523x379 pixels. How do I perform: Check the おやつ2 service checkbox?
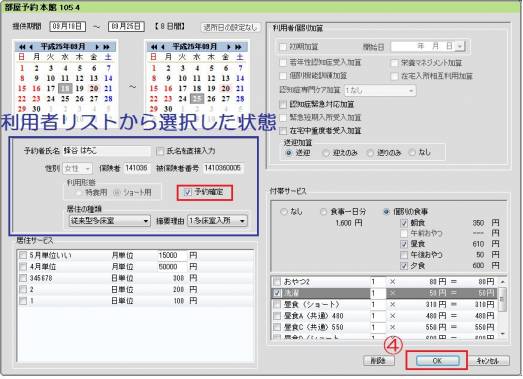click(277, 282)
